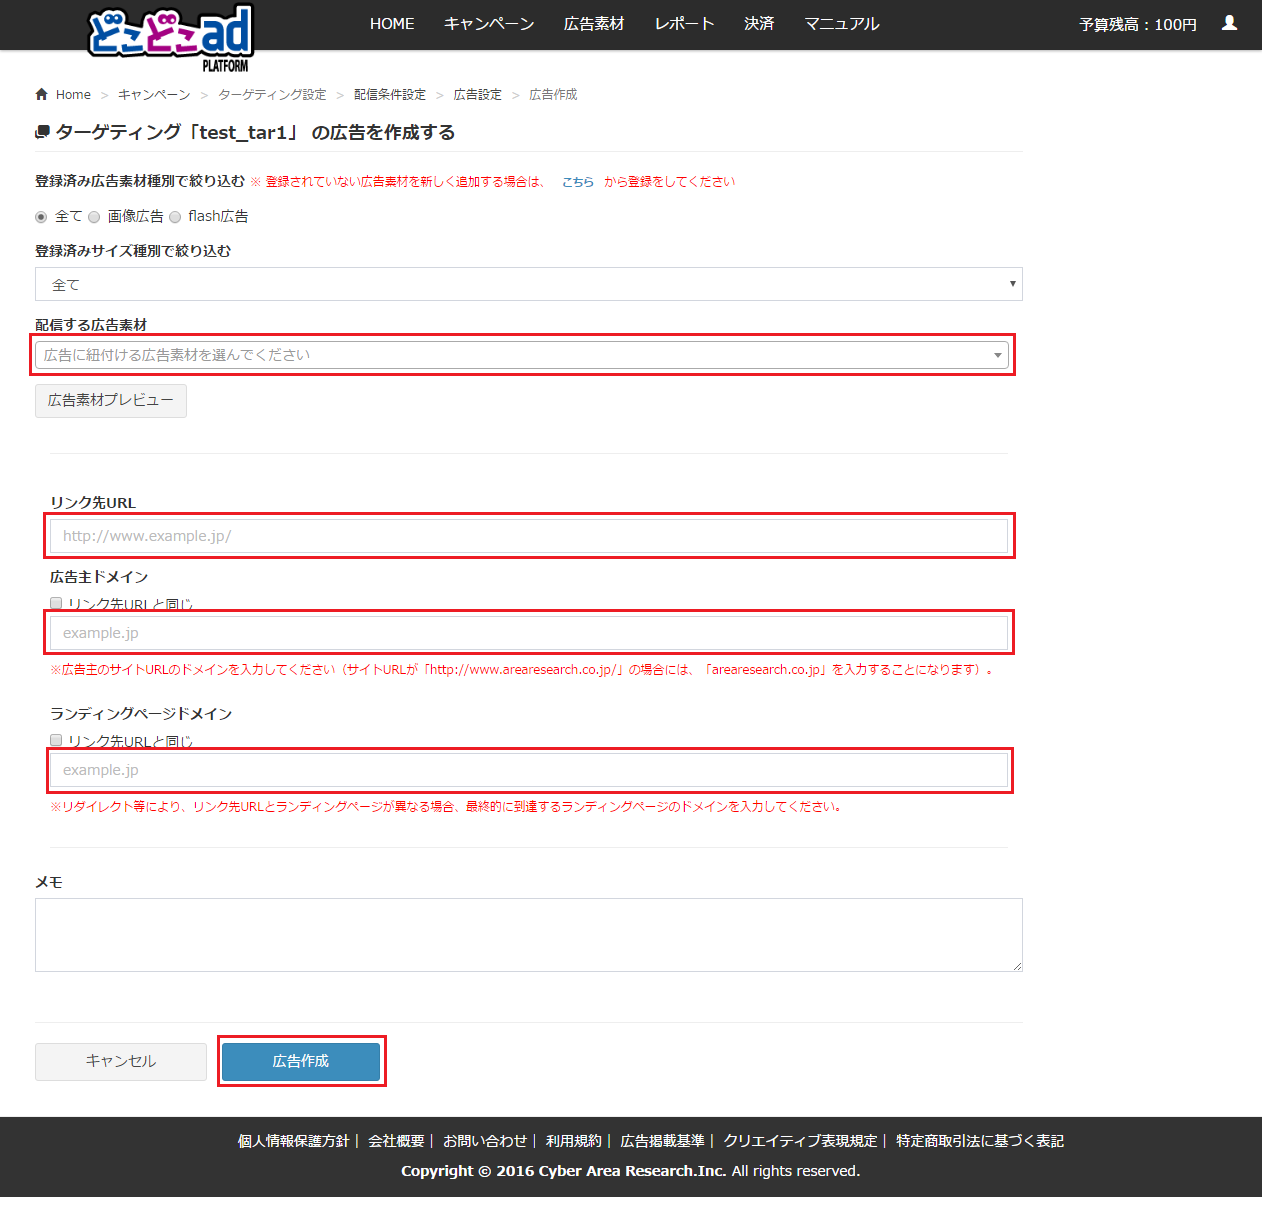
Task: Open 個人情報保護方針 footer link
Action: [293, 1141]
